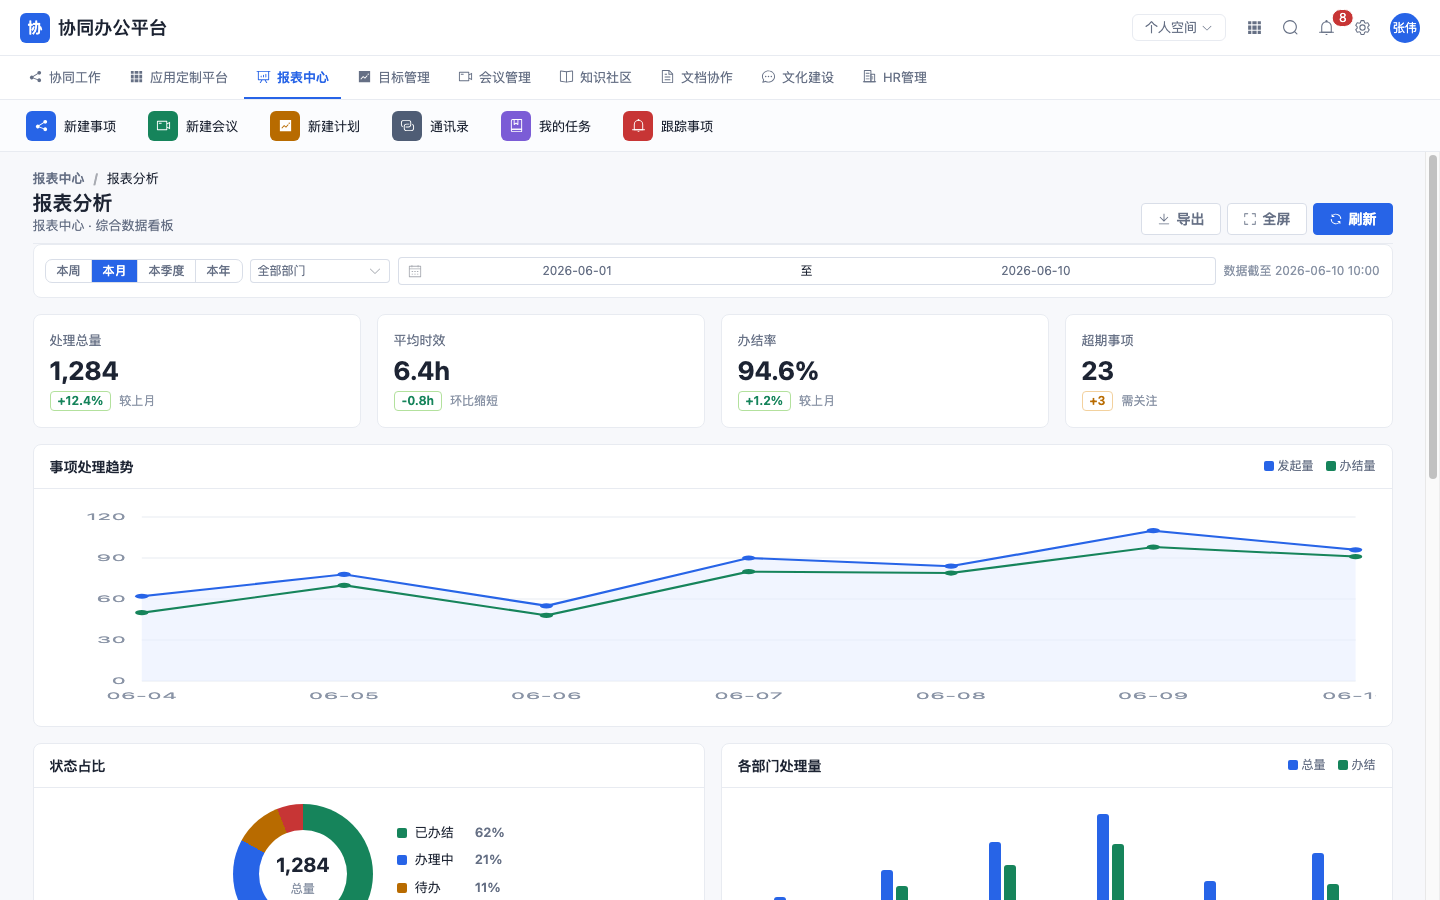Open the 个人空间 workspace dropdown
The width and height of the screenshot is (1440, 900).
[1179, 28]
